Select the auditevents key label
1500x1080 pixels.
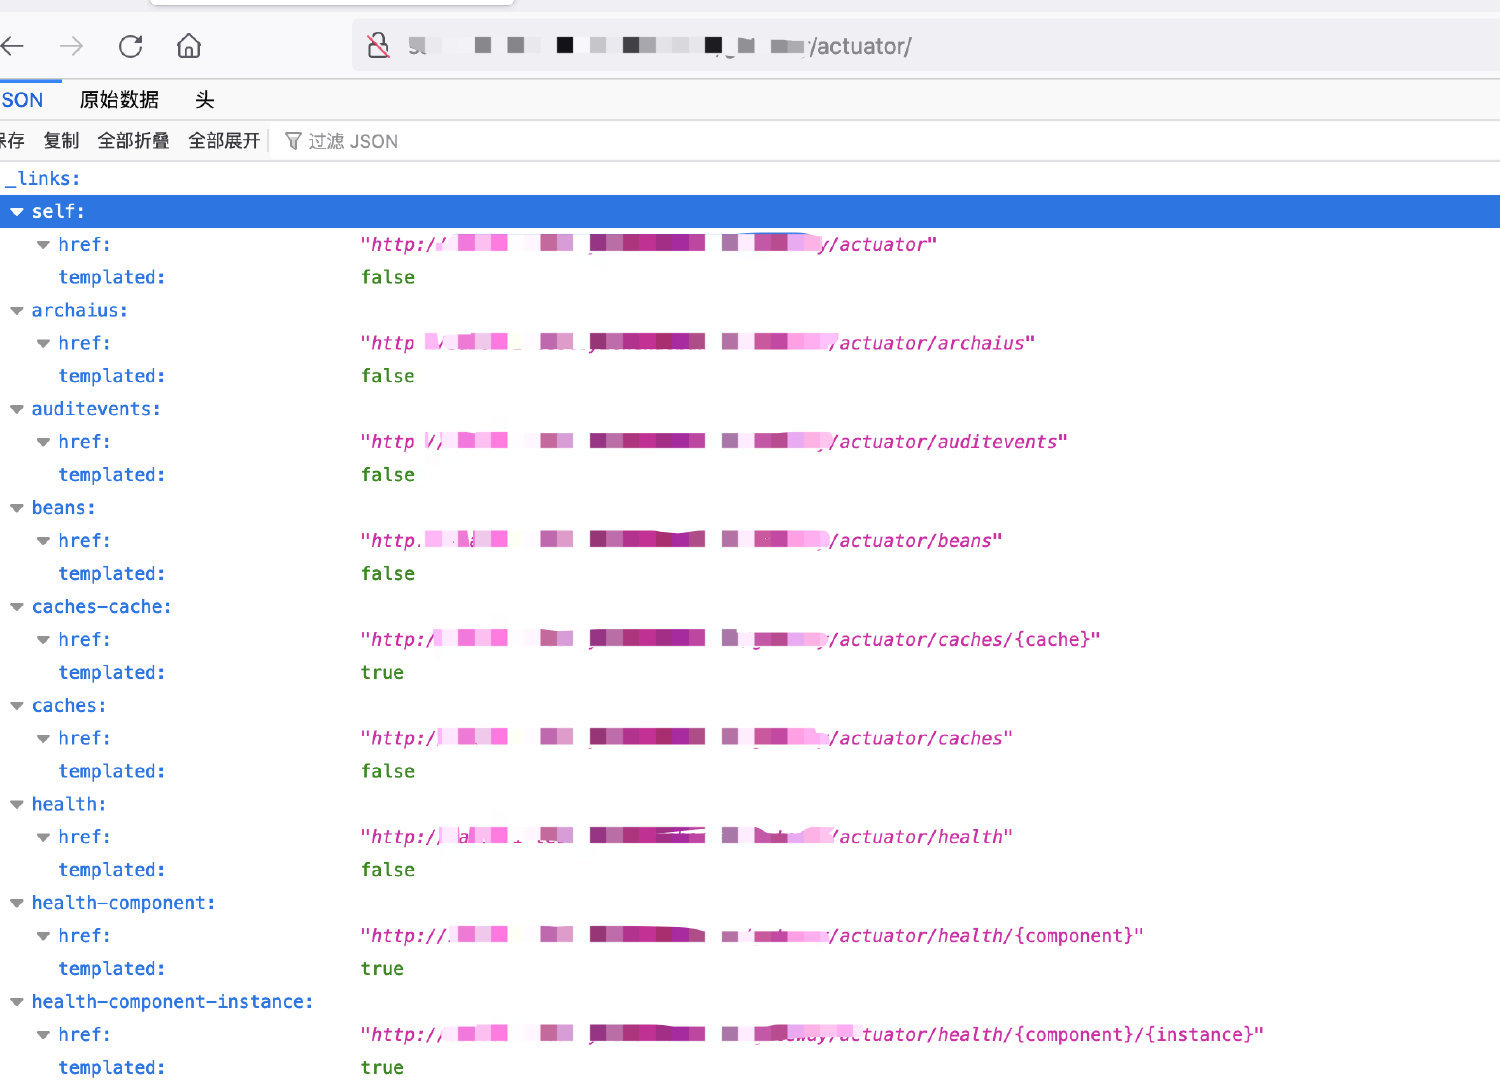coord(96,409)
